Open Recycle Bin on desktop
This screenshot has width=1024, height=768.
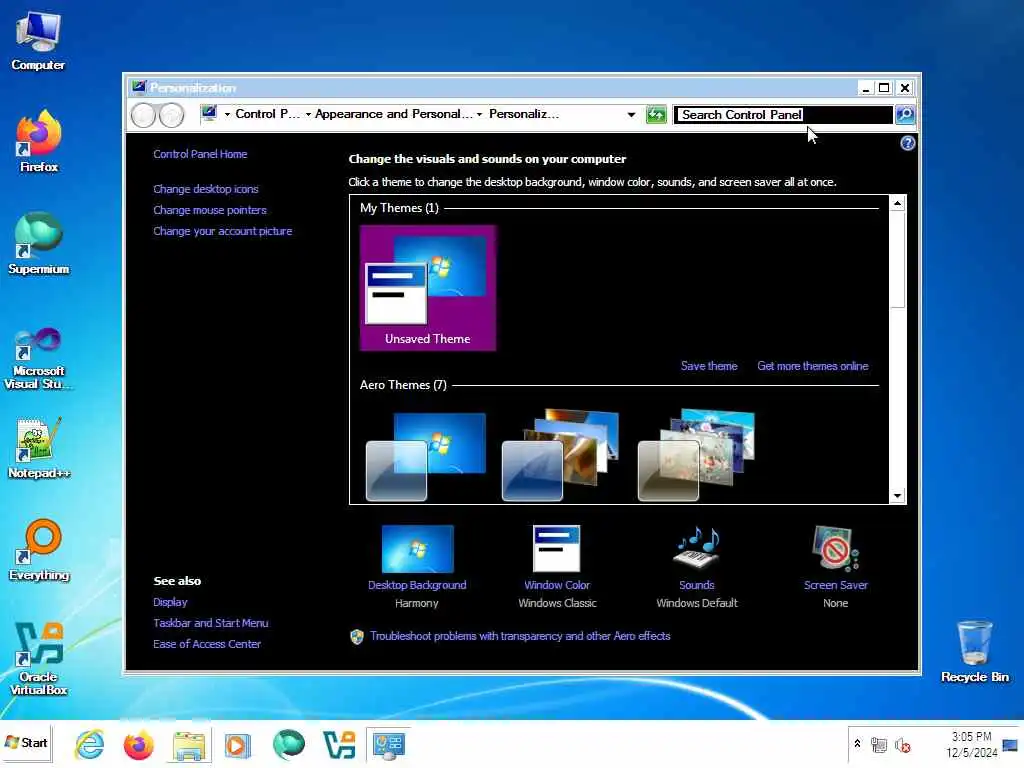point(974,652)
